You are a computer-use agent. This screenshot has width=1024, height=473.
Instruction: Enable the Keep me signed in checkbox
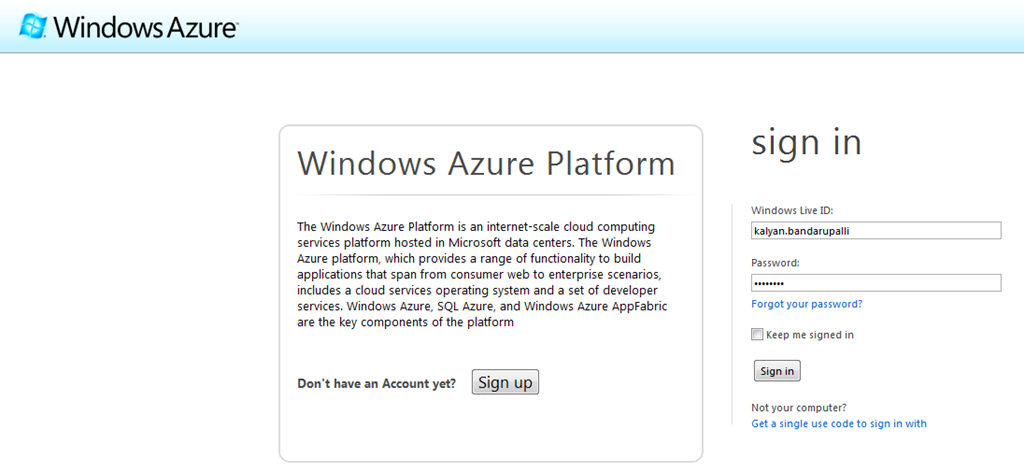pos(757,334)
